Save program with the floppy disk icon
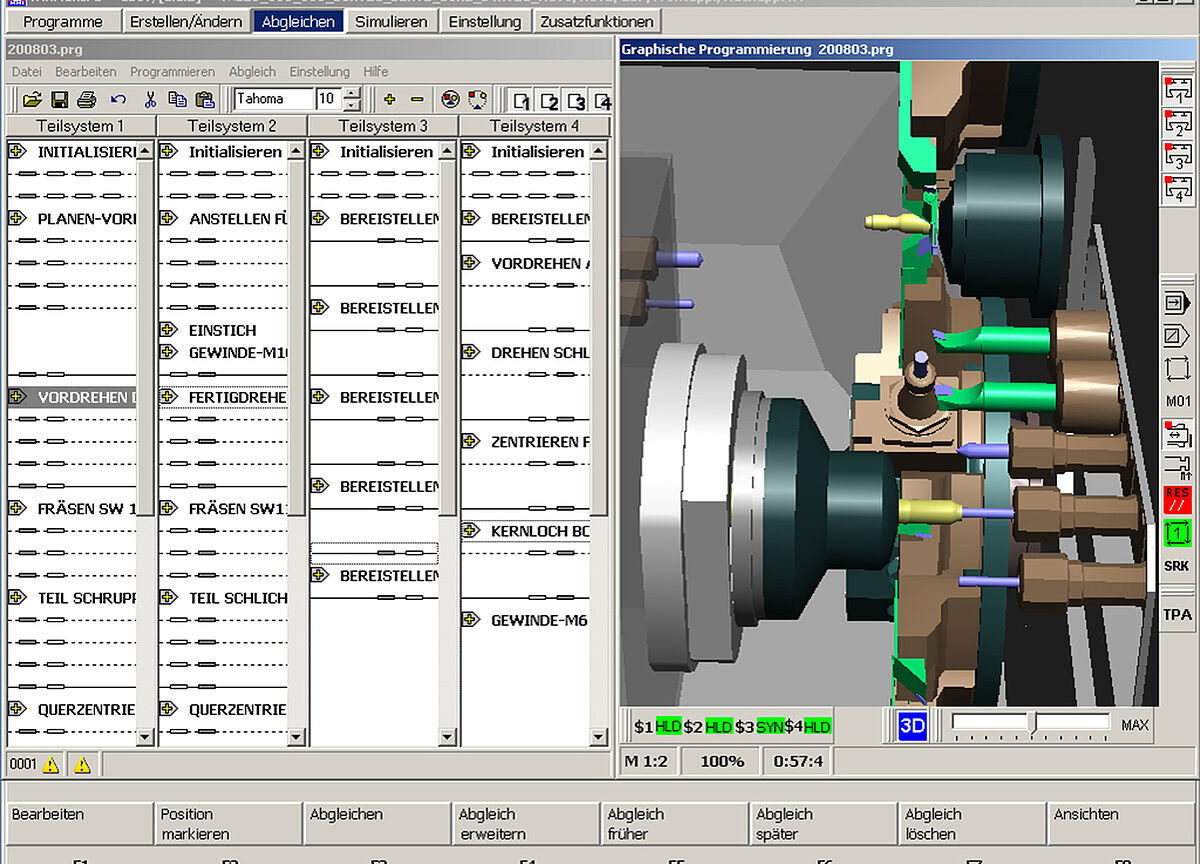The width and height of the screenshot is (1200, 864). point(59,99)
